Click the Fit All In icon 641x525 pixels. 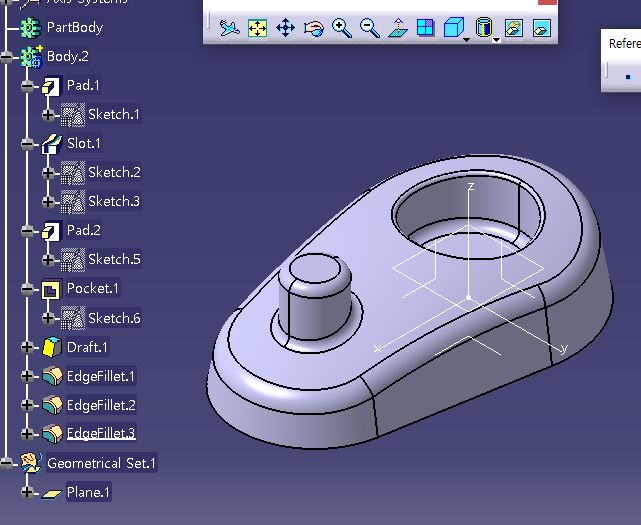[x=258, y=28]
